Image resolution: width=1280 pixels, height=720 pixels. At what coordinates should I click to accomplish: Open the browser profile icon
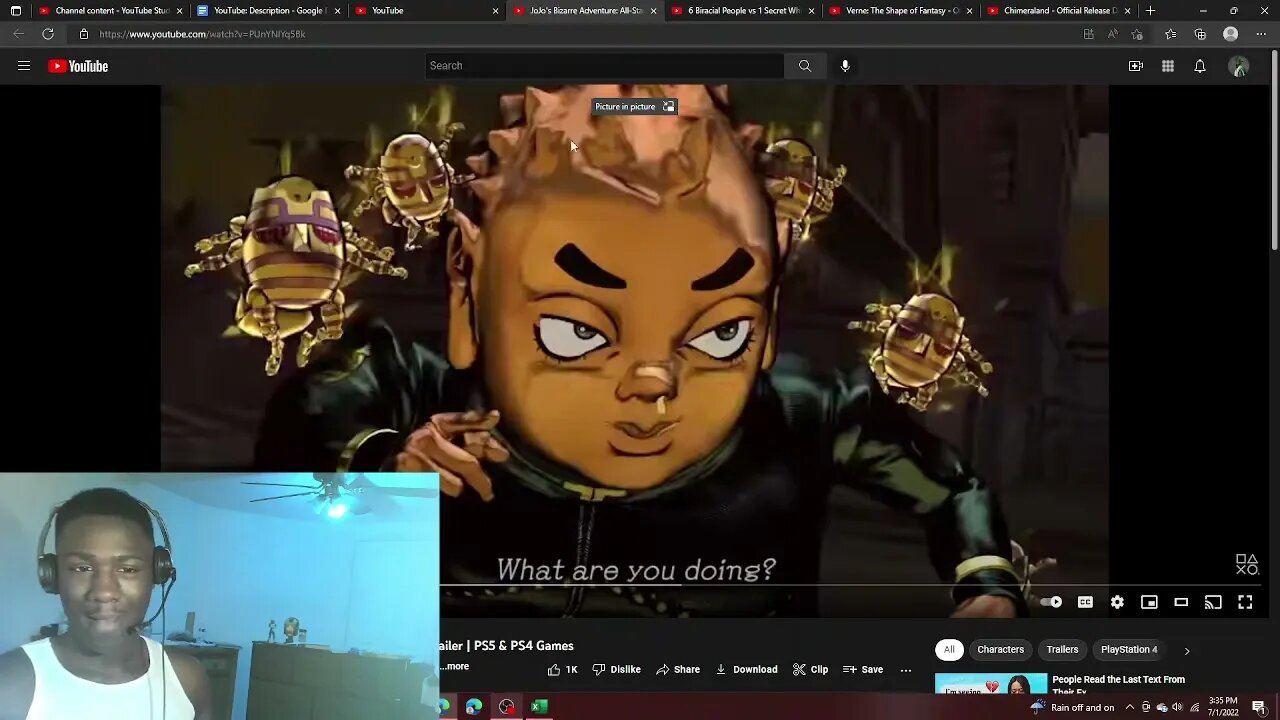tap(1231, 34)
